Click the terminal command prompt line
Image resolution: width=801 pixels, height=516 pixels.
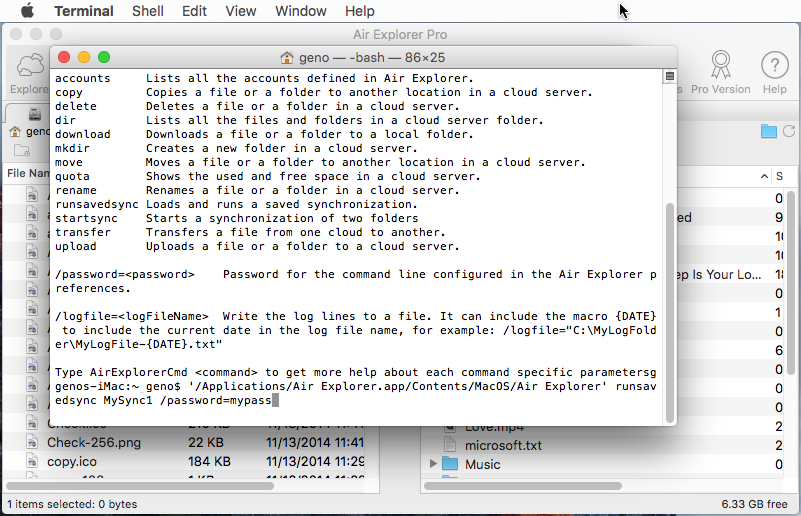click(356, 393)
